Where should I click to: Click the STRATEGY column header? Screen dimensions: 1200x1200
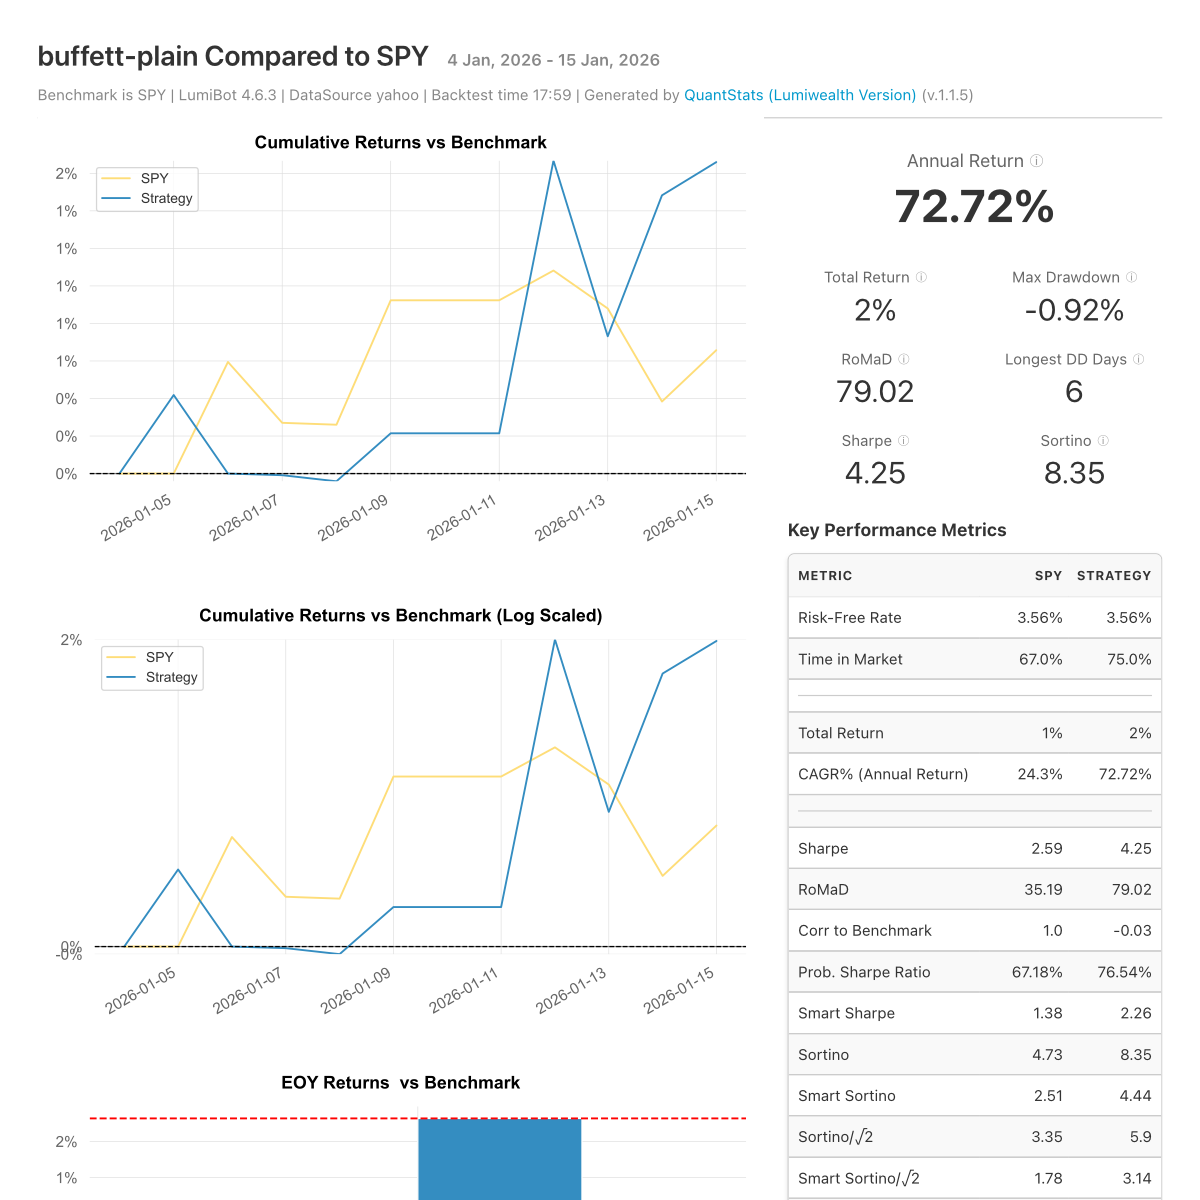tap(1114, 576)
